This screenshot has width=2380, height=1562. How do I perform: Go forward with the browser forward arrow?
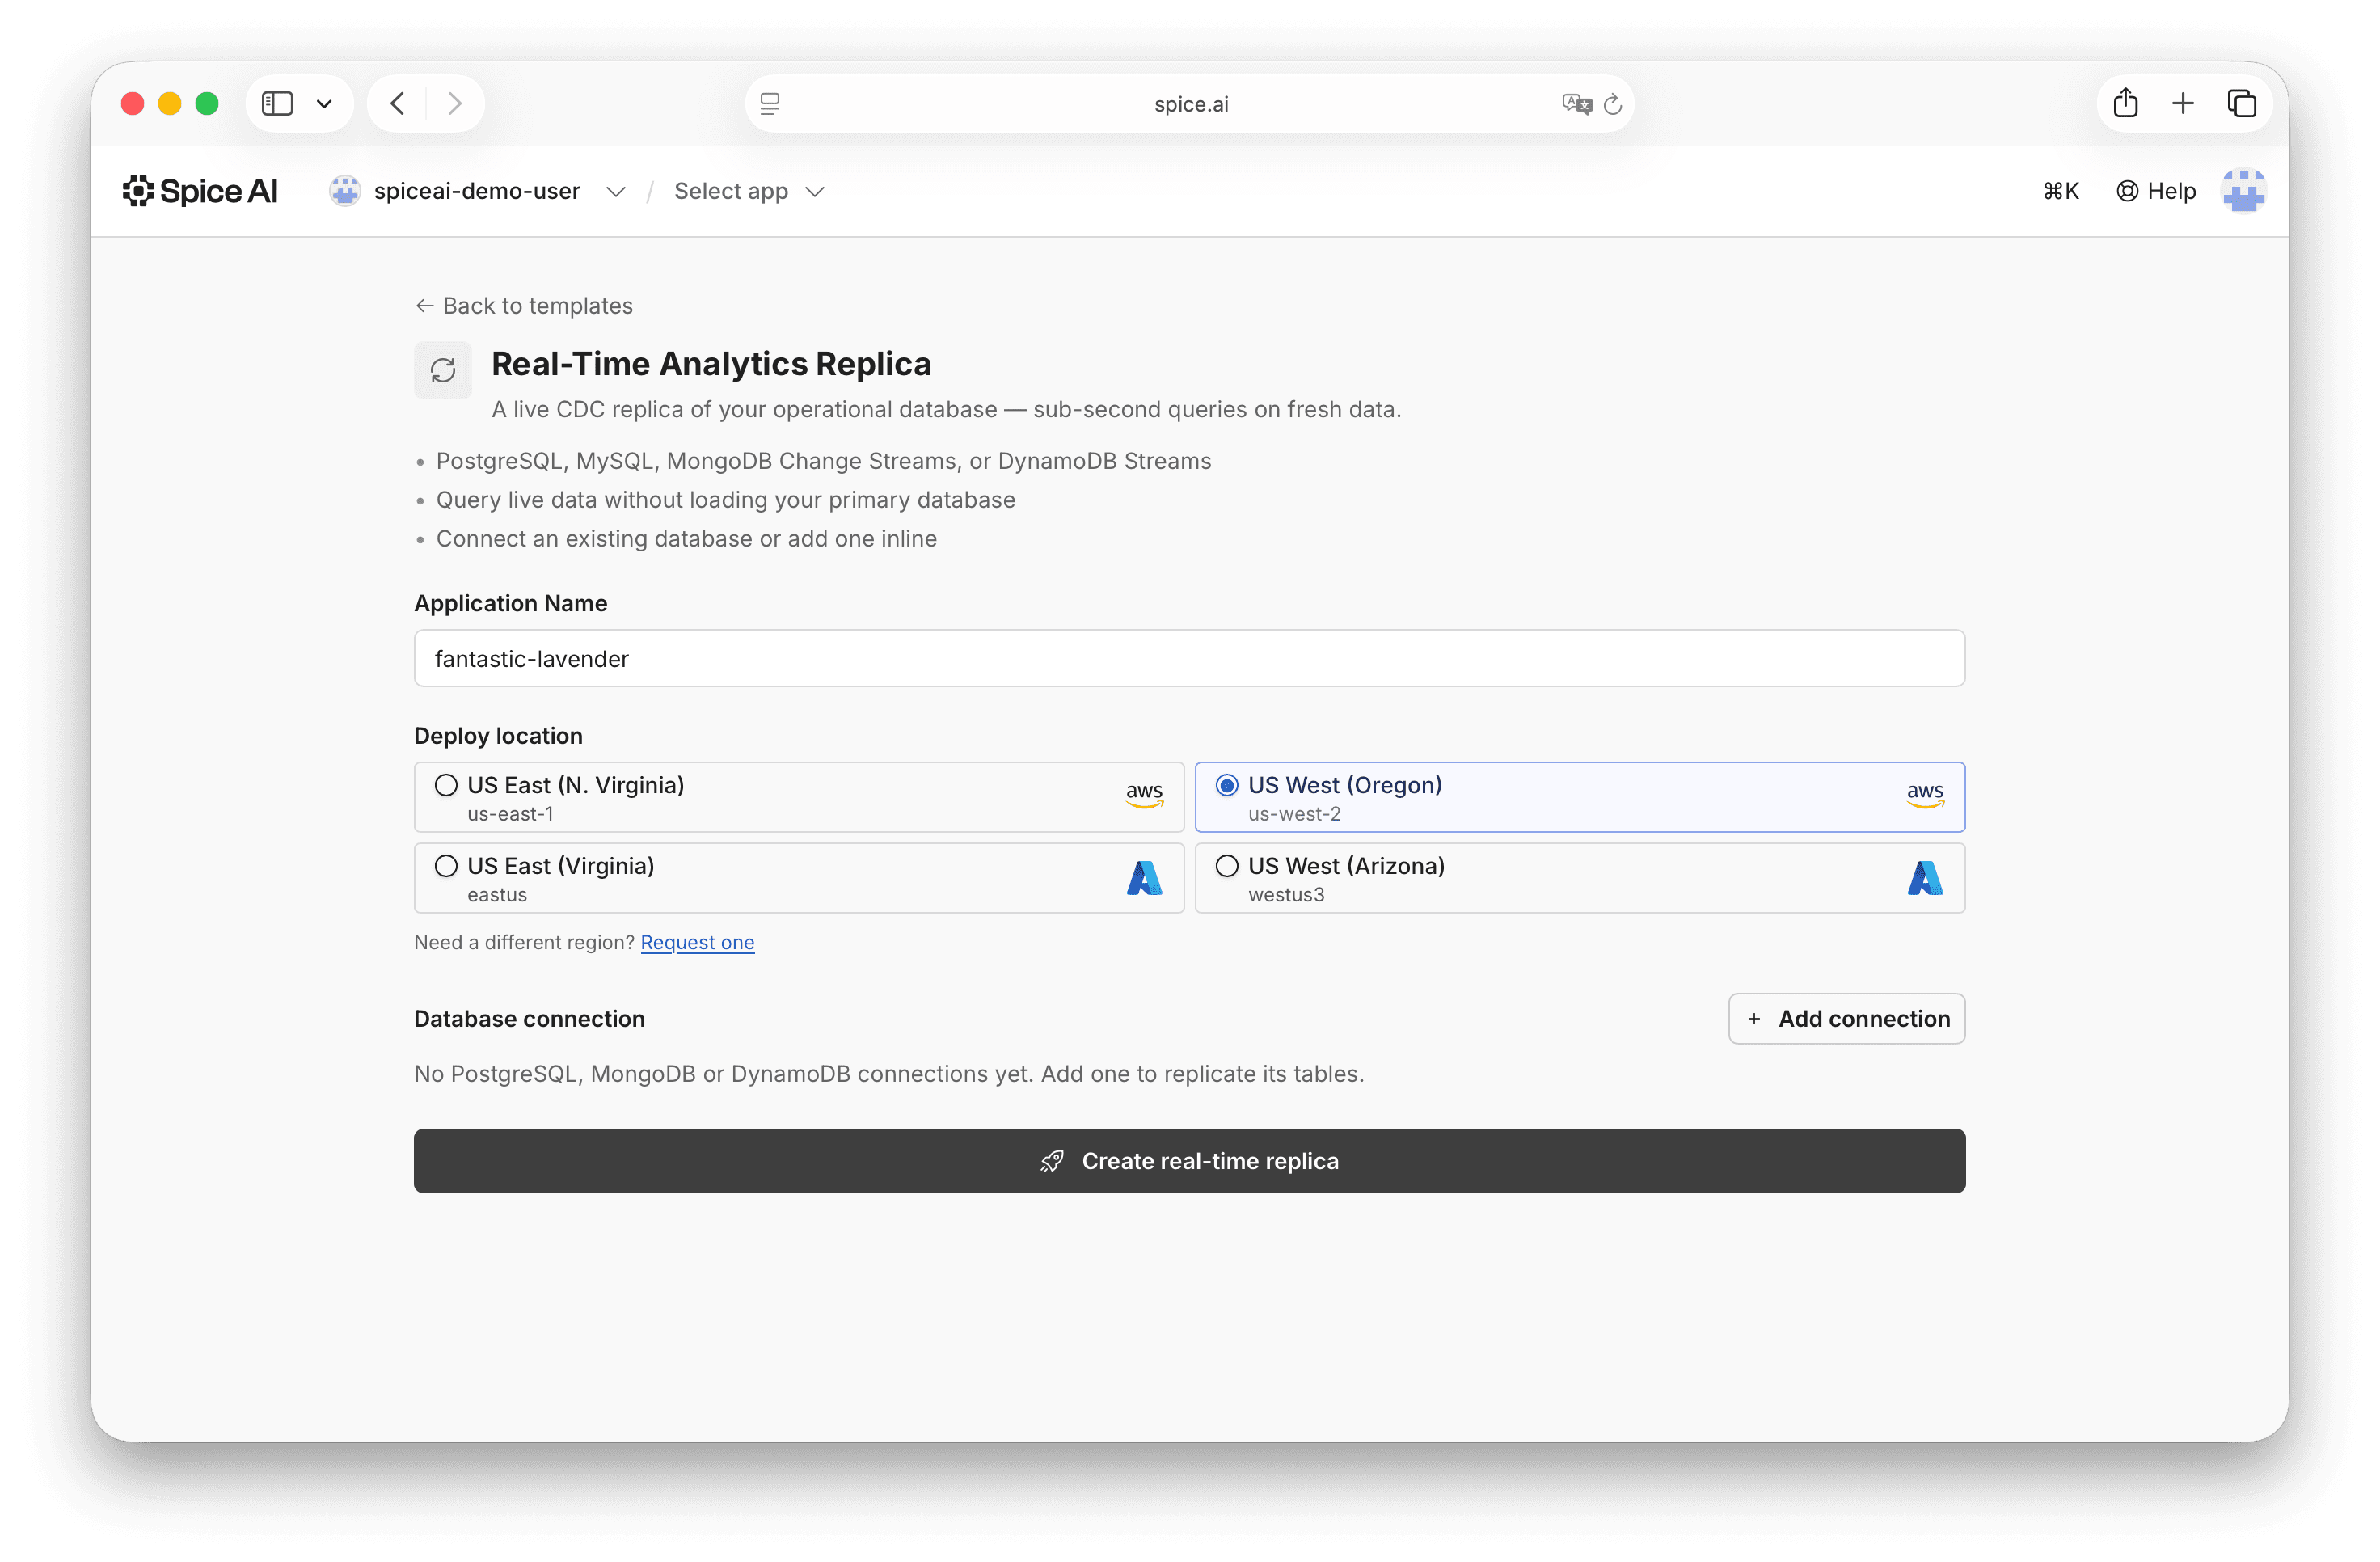[455, 104]
